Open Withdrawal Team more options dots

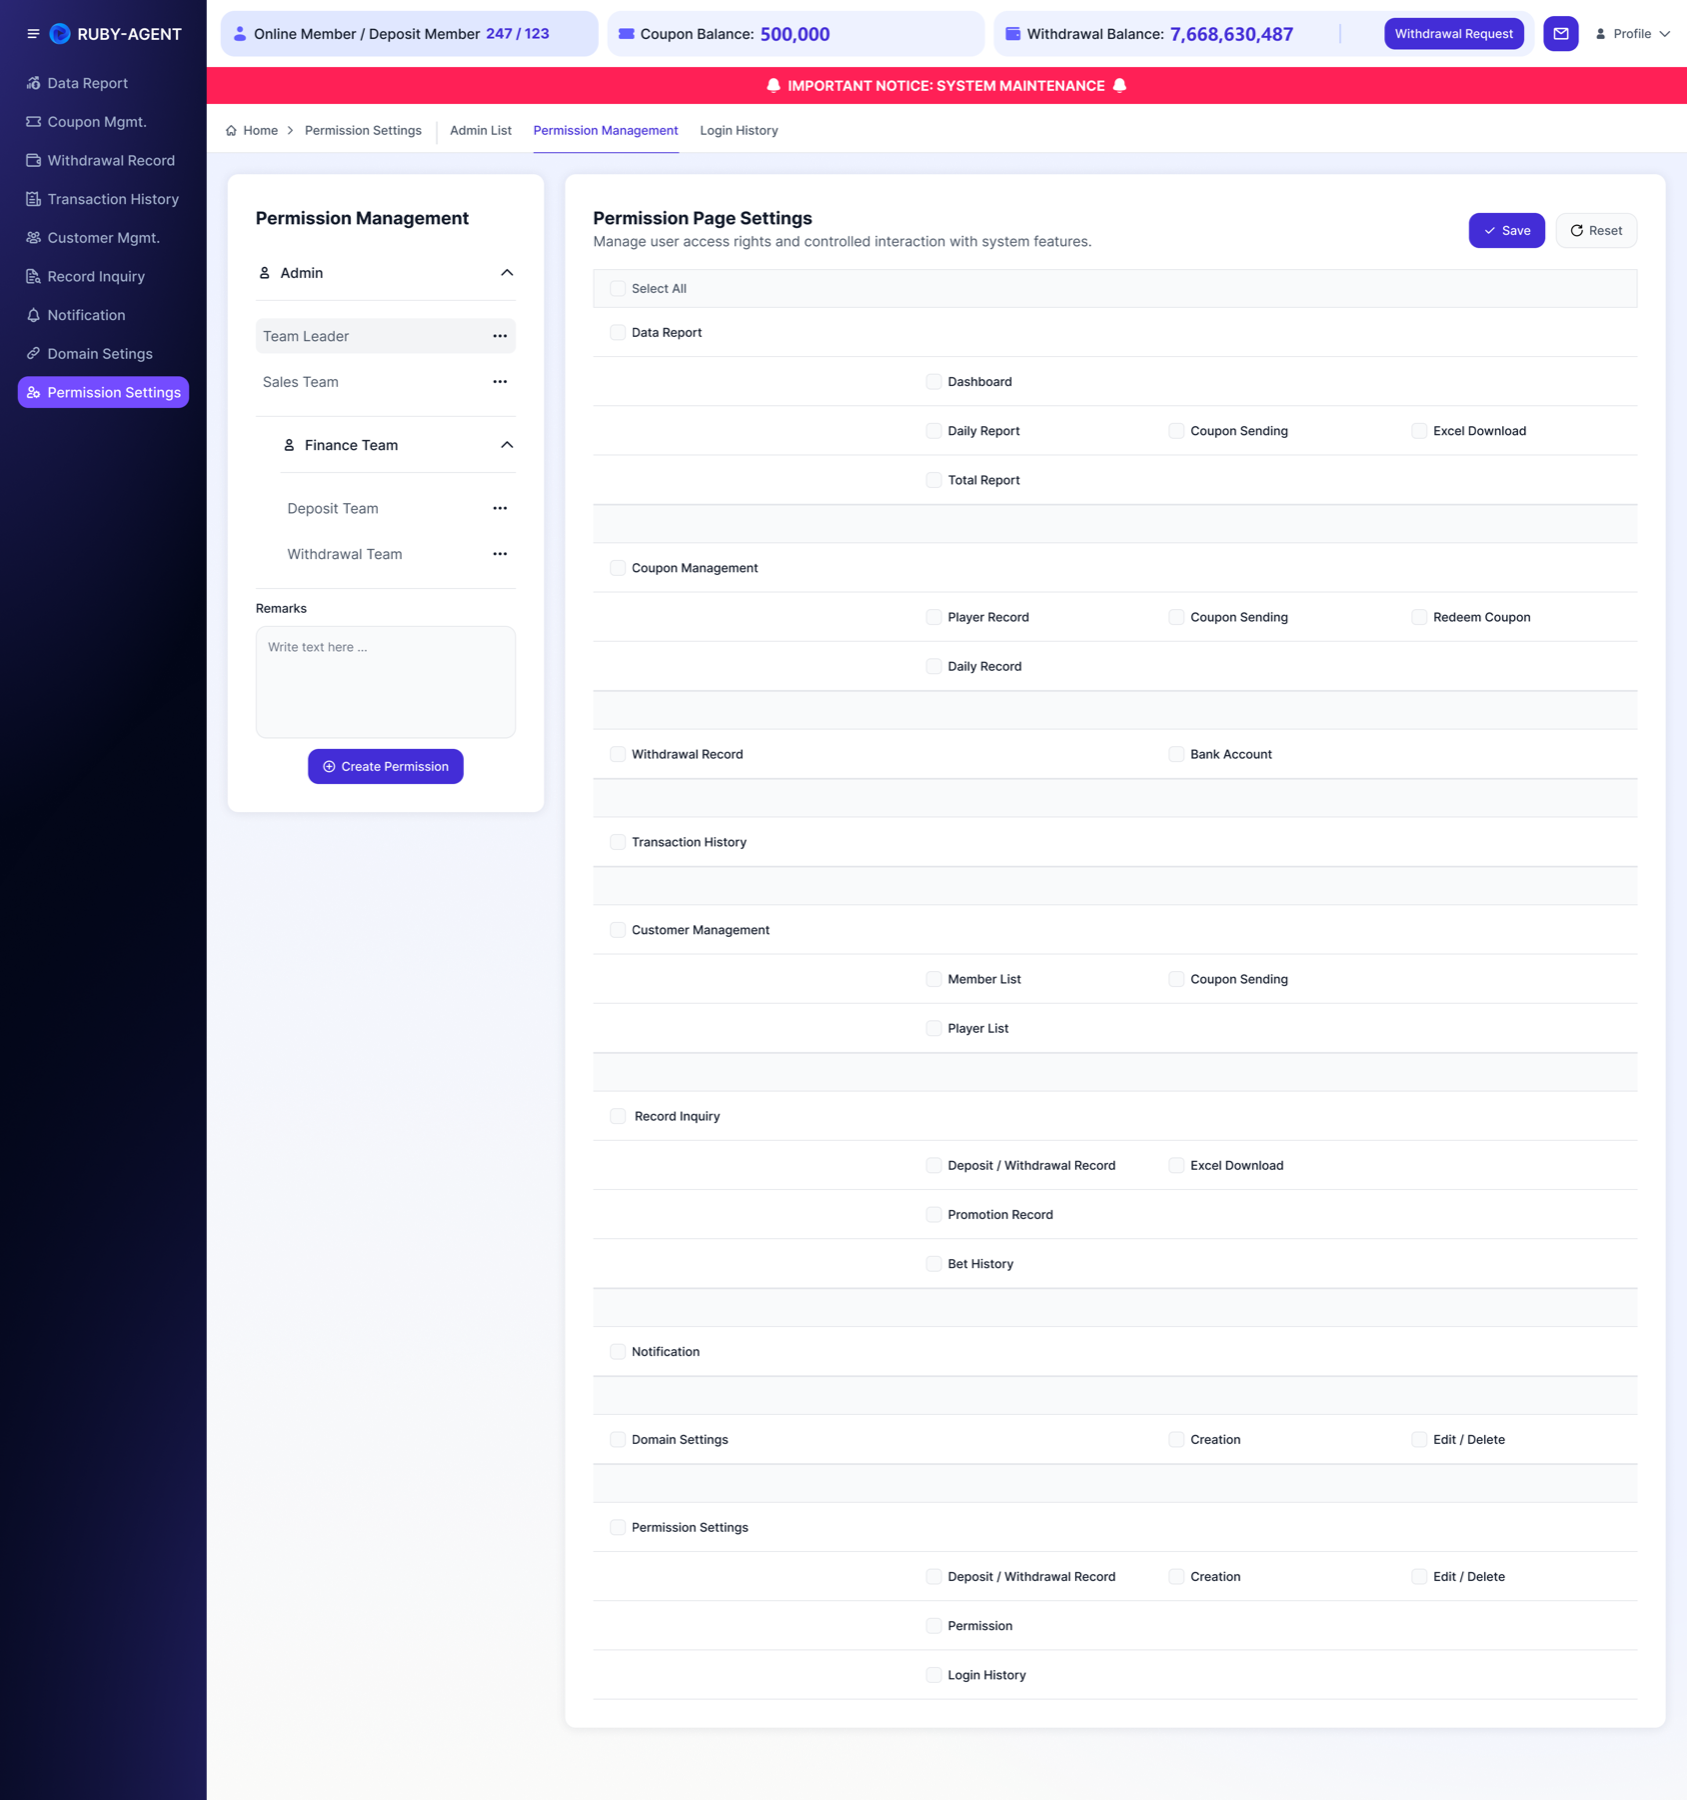(x=500, y=554)
